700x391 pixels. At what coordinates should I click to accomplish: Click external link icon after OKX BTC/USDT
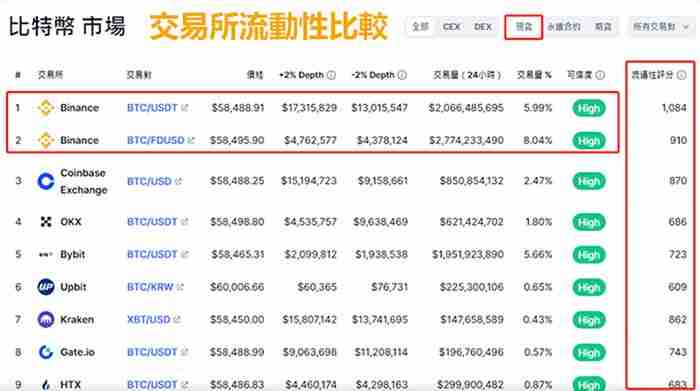(x=184, y=222)
